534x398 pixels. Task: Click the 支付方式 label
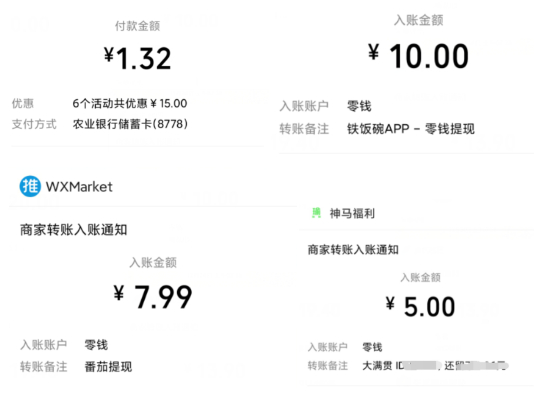click(x=34, y=124)
